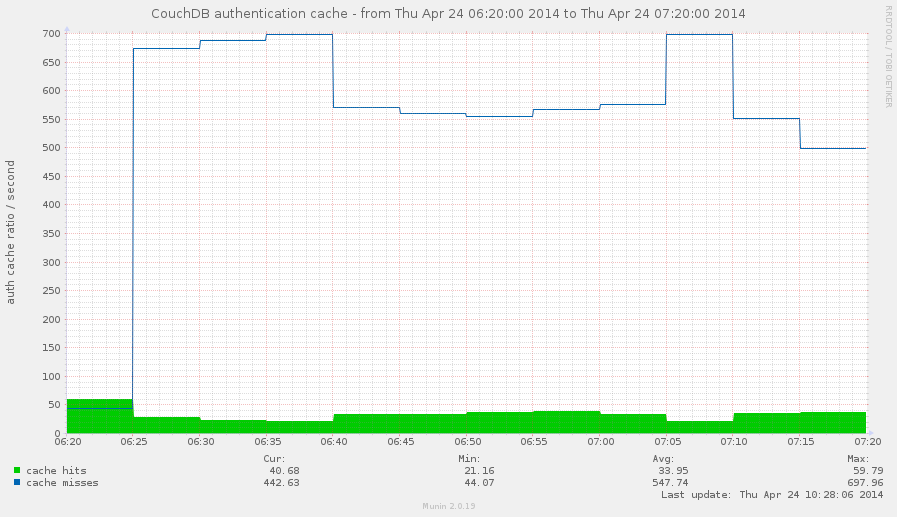Click the x-axis tick label 07:05
The image size is (897, 517).
(x=668, y=442)
